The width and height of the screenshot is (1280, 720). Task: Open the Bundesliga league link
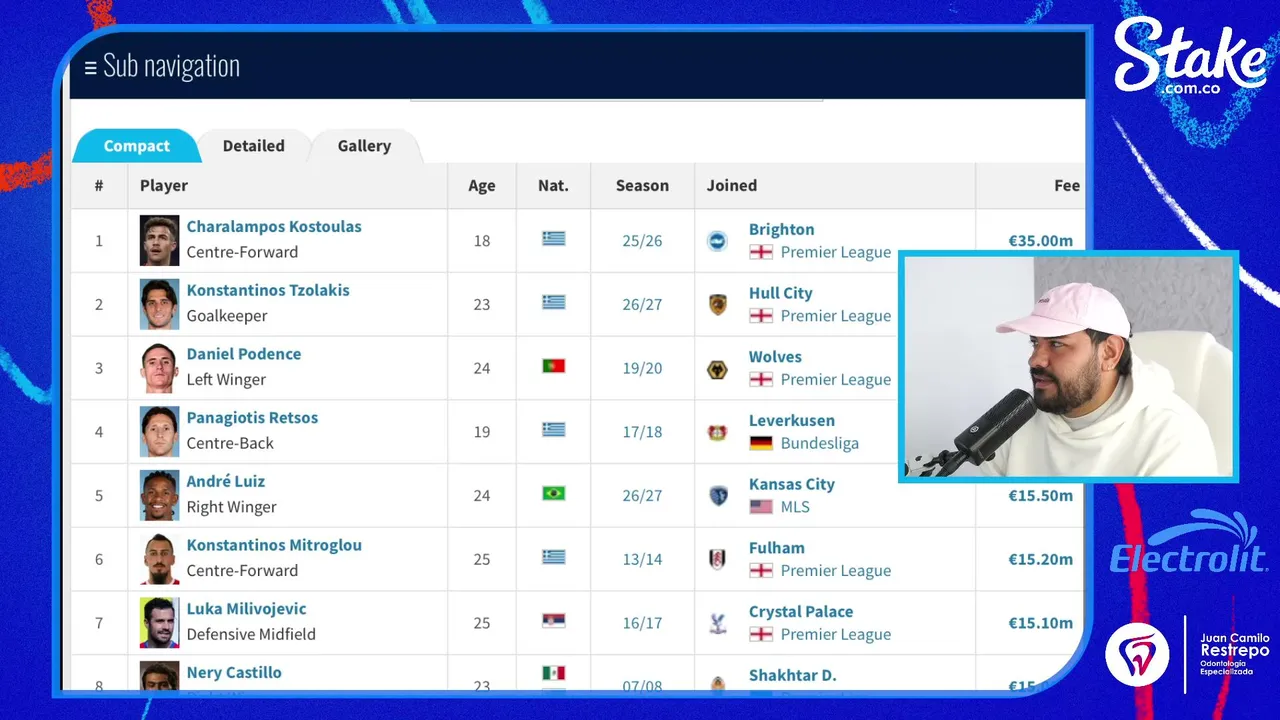pos(819,443)
